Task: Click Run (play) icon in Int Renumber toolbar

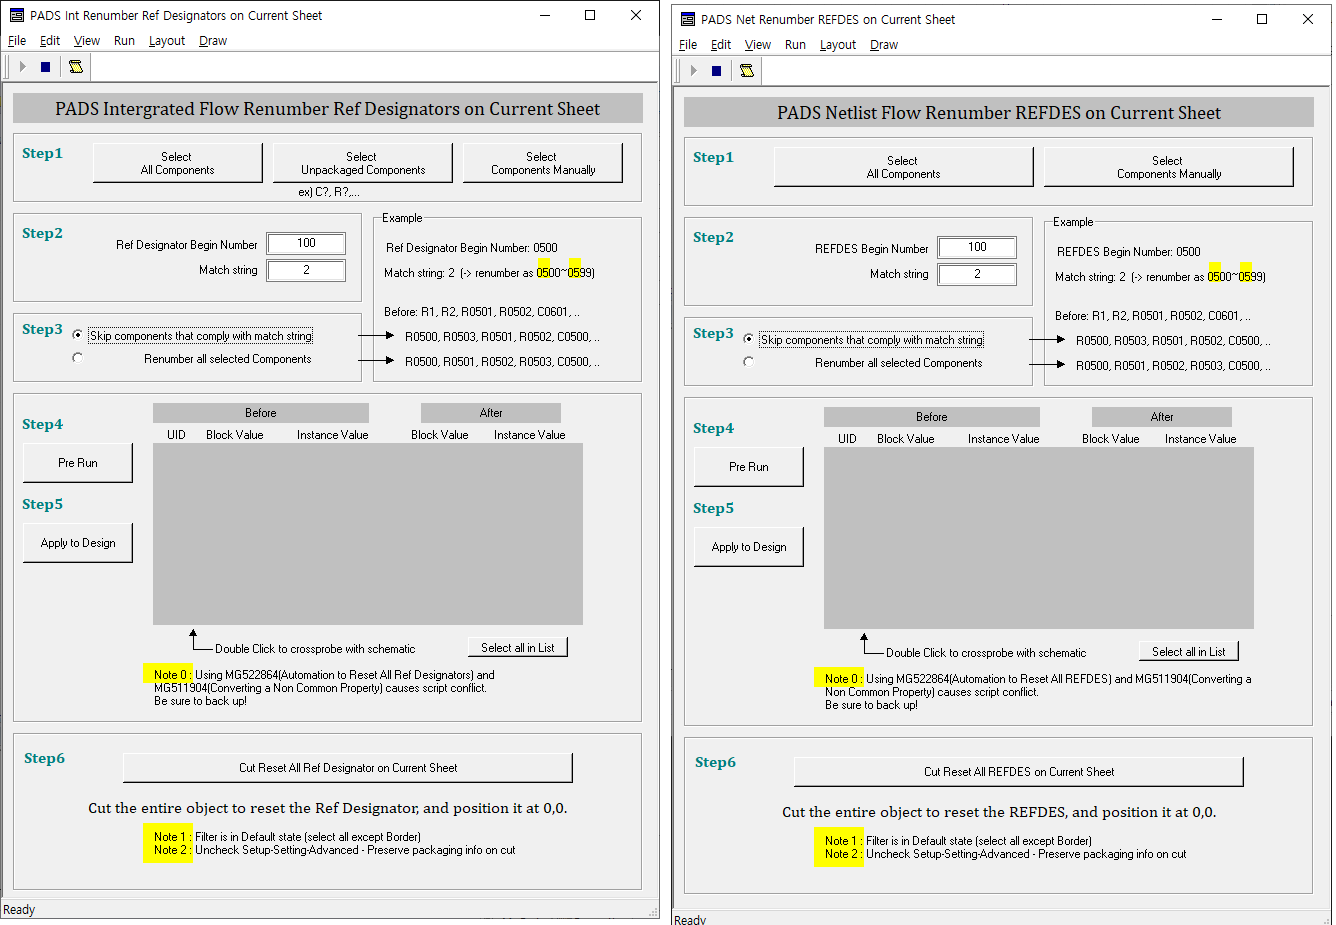Action: tap(22, 67)
